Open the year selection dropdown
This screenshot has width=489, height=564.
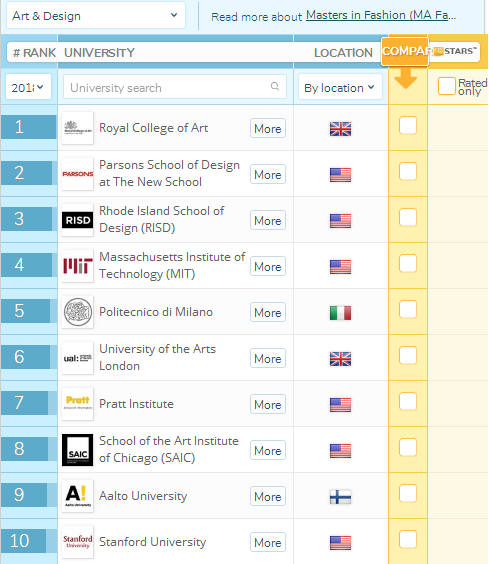[x=28, y=87]
